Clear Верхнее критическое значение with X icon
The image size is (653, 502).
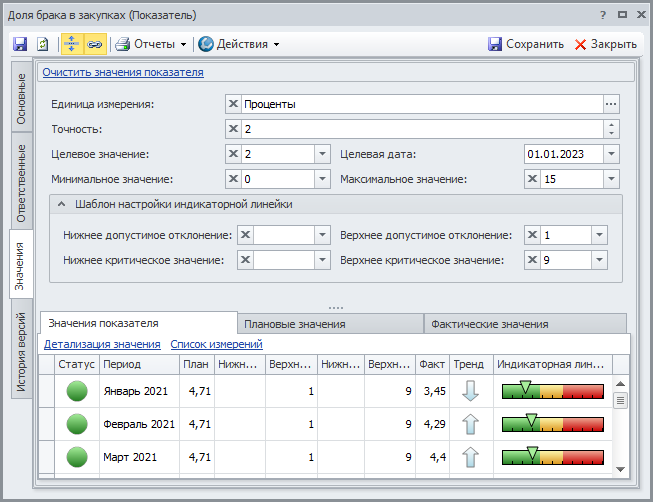coord(532,260)
